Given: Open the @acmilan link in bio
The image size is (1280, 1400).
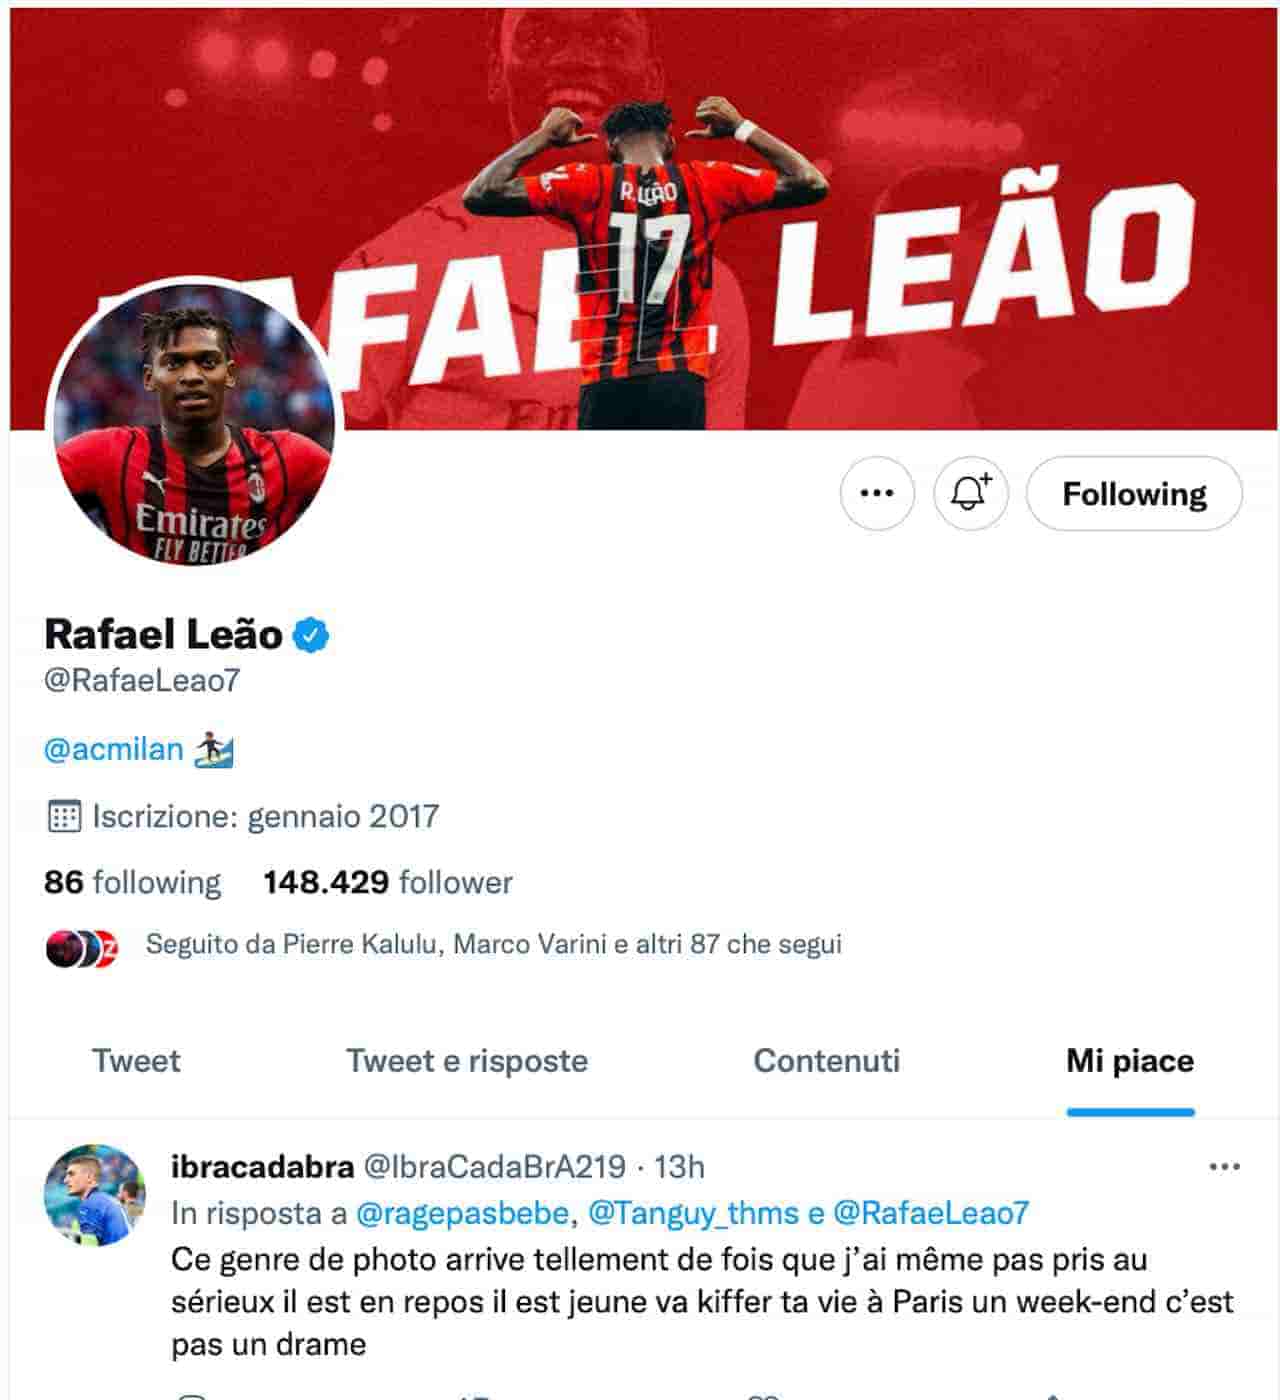Looking at the screenshot, I should pos(114,749).
